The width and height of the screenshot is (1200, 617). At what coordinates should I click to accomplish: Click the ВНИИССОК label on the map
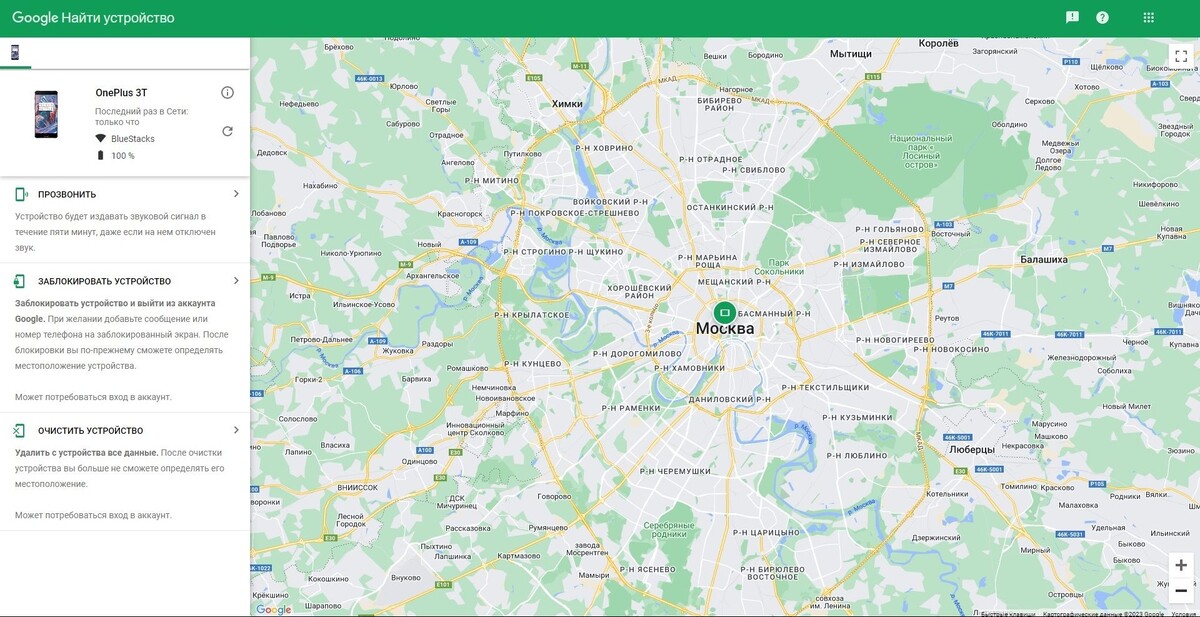pos(357,487)
